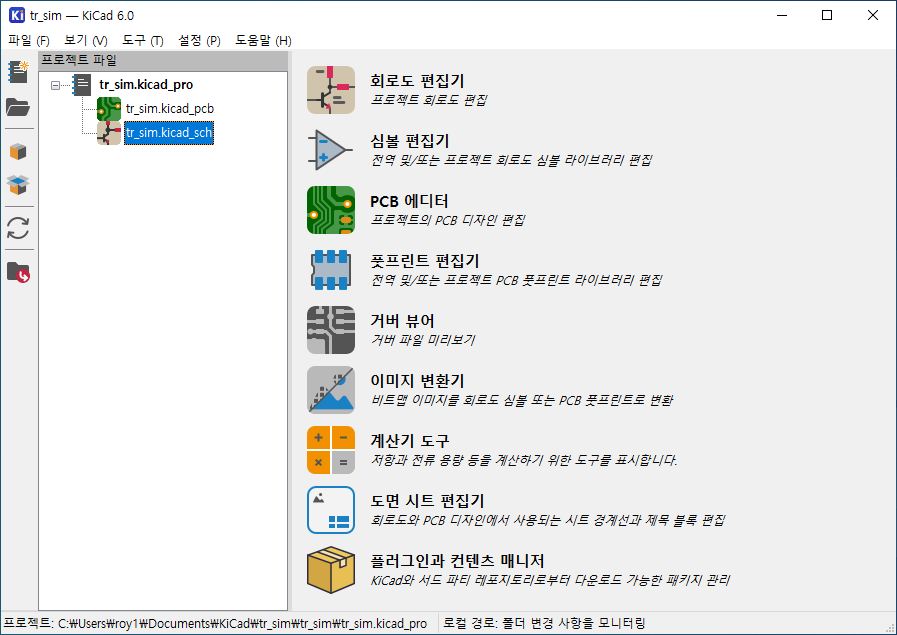Click the calculator description under 계산기 도구
The width and height of the screenshot is (897, 635).
click(524, 460)
